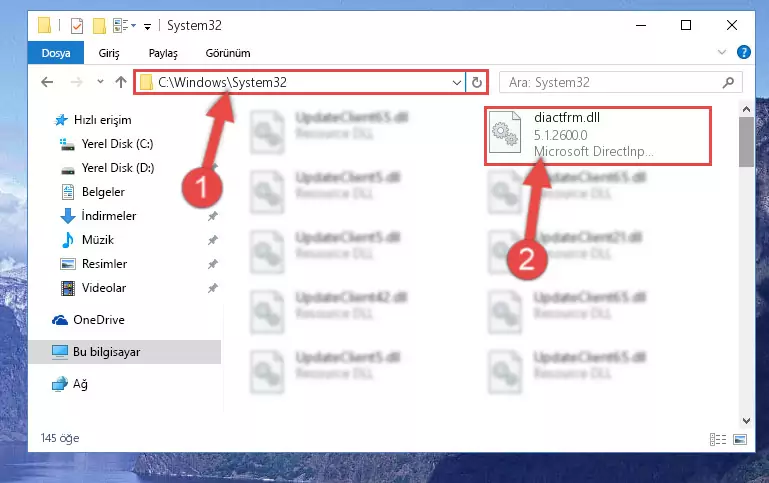The width and height of the screenshot is (769, 483).
Task: Click the vertical scrollbar thumb
Action: [746, 142]
